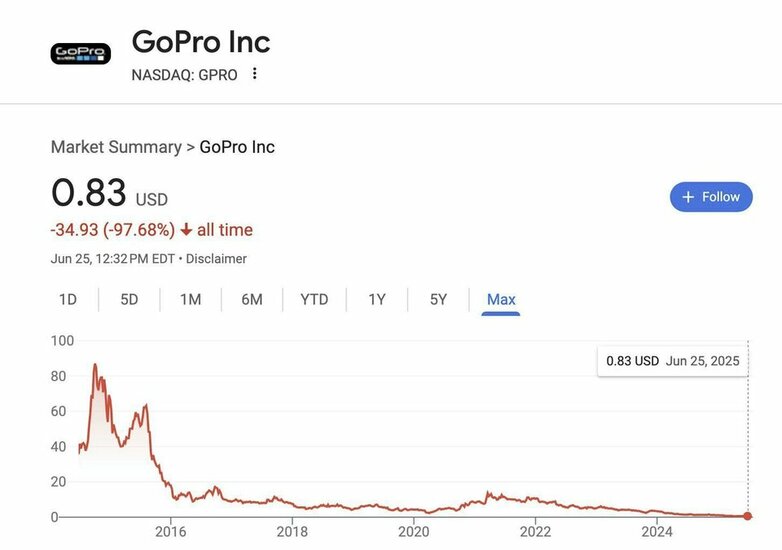Select the 1D time range tab
The image size is (782, 550).
pyautogui.click(x=68, y=299)
